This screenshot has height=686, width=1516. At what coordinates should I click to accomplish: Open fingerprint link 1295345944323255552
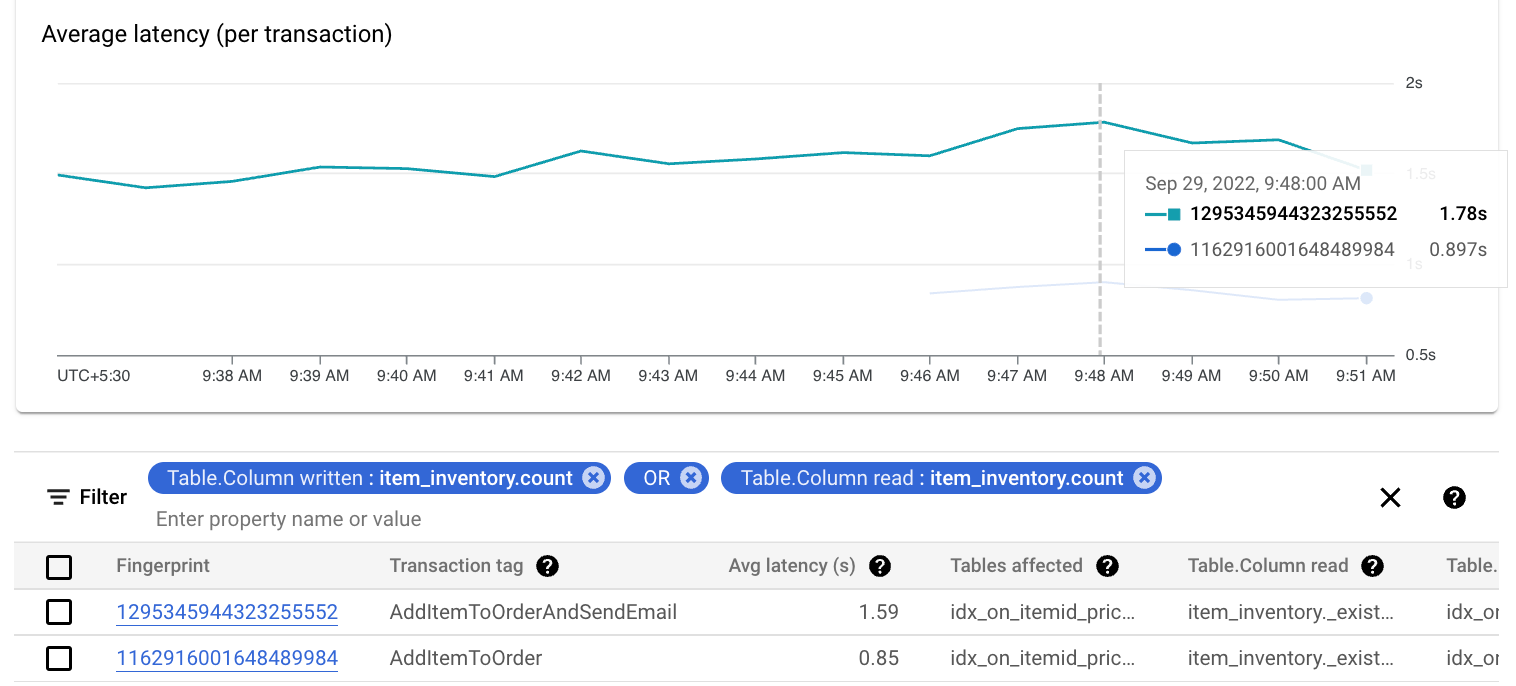coord(227,612)
